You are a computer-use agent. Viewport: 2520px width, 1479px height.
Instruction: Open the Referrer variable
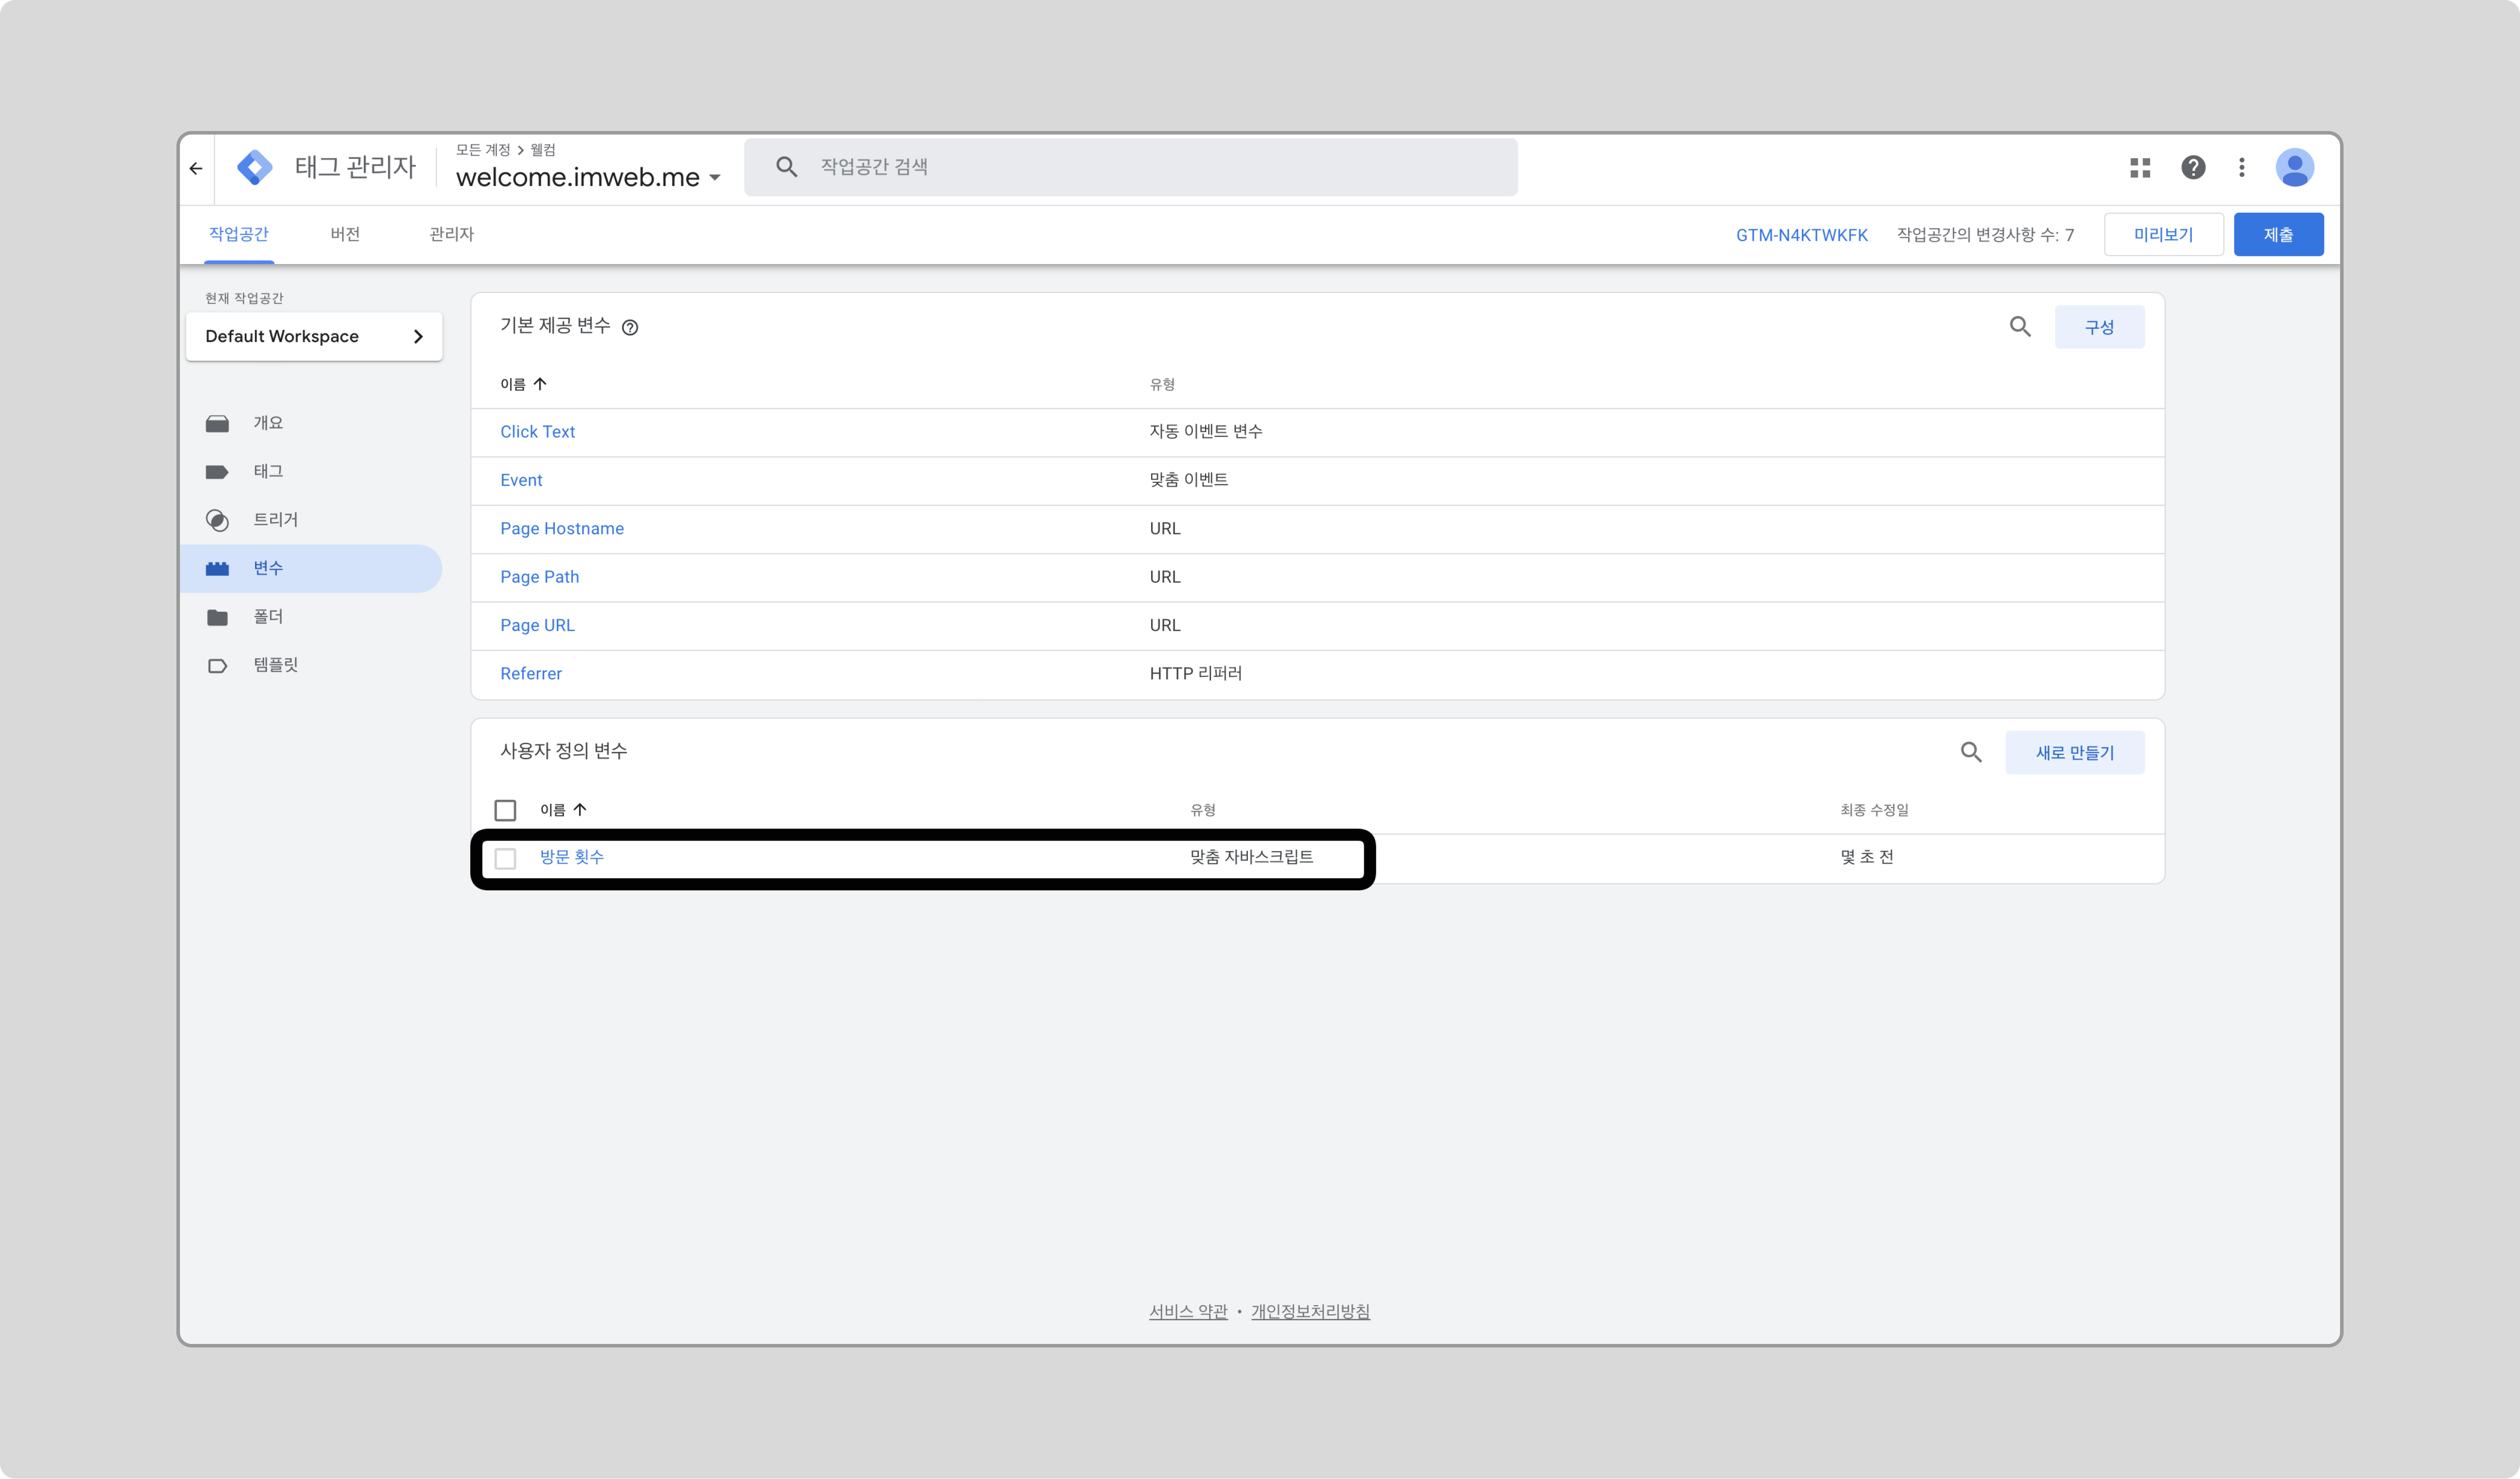click(x=531, y=674)
